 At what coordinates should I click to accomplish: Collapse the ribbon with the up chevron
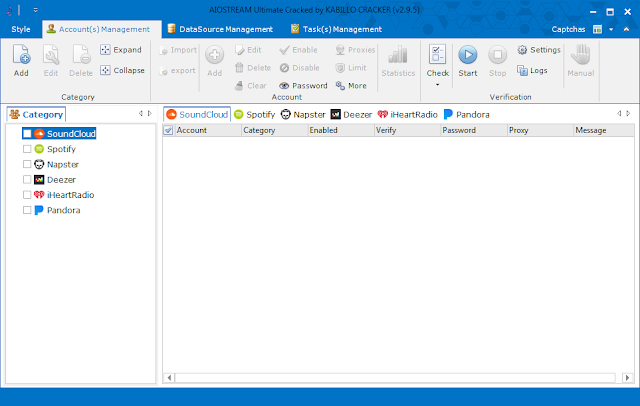[x=626, y=29]
